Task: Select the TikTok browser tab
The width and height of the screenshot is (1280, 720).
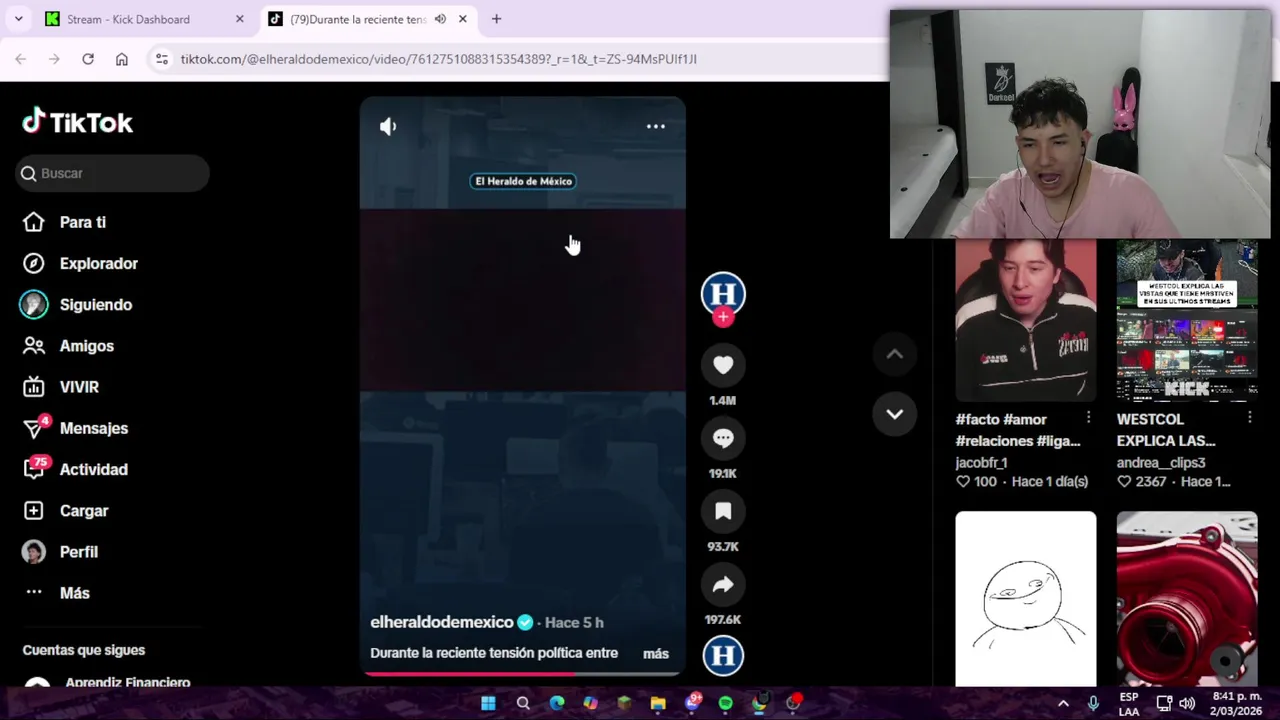Action: coord(358,19)
